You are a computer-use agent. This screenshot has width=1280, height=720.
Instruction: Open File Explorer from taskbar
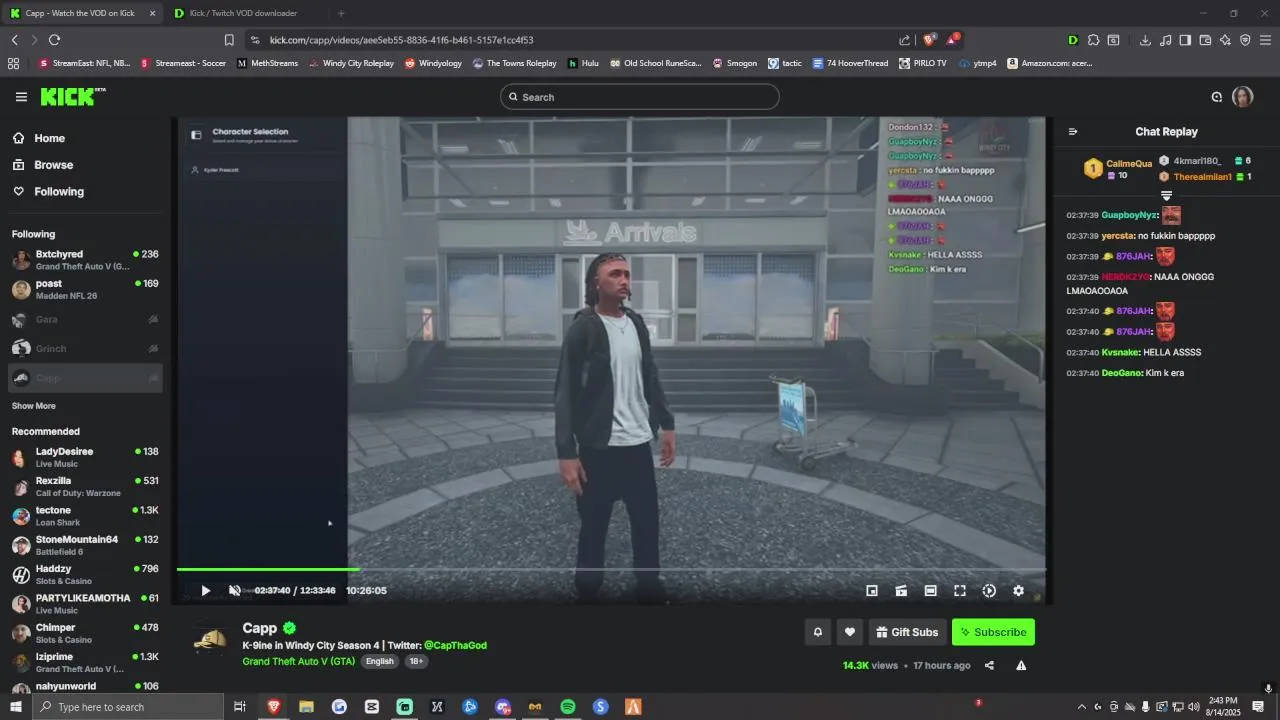306,707
